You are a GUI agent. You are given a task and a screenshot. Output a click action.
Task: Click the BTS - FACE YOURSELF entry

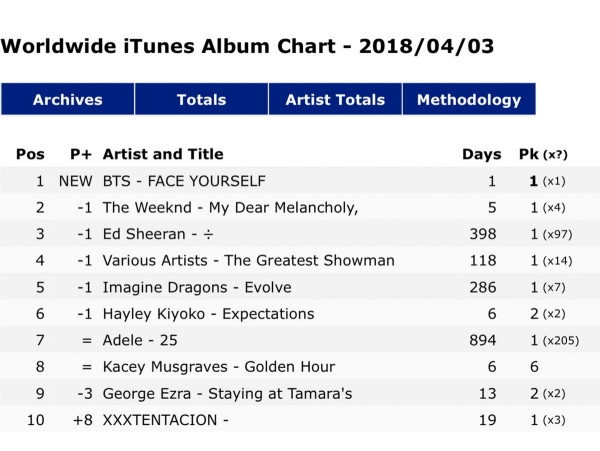[x=184, y=181]
